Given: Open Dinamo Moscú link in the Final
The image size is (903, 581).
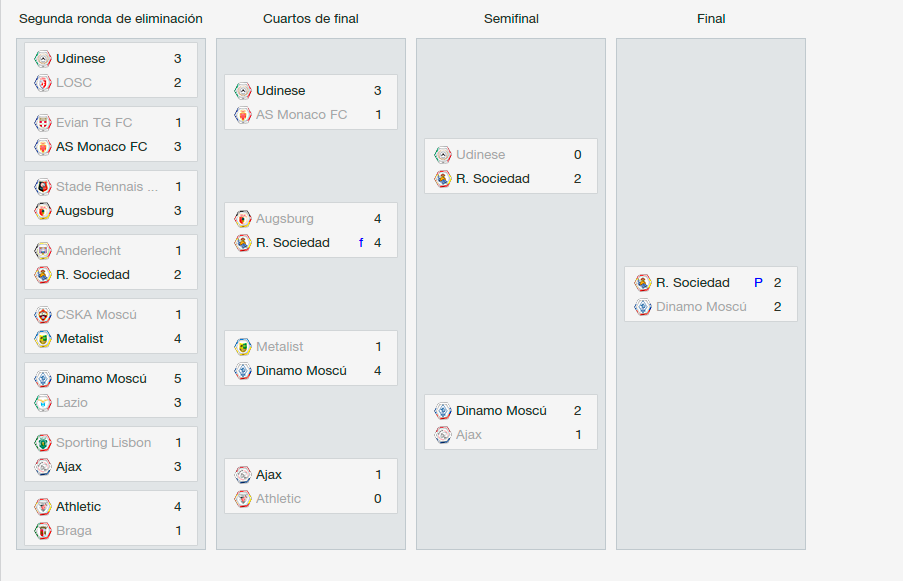Looking at the screenshot, I should coord(701,307).
